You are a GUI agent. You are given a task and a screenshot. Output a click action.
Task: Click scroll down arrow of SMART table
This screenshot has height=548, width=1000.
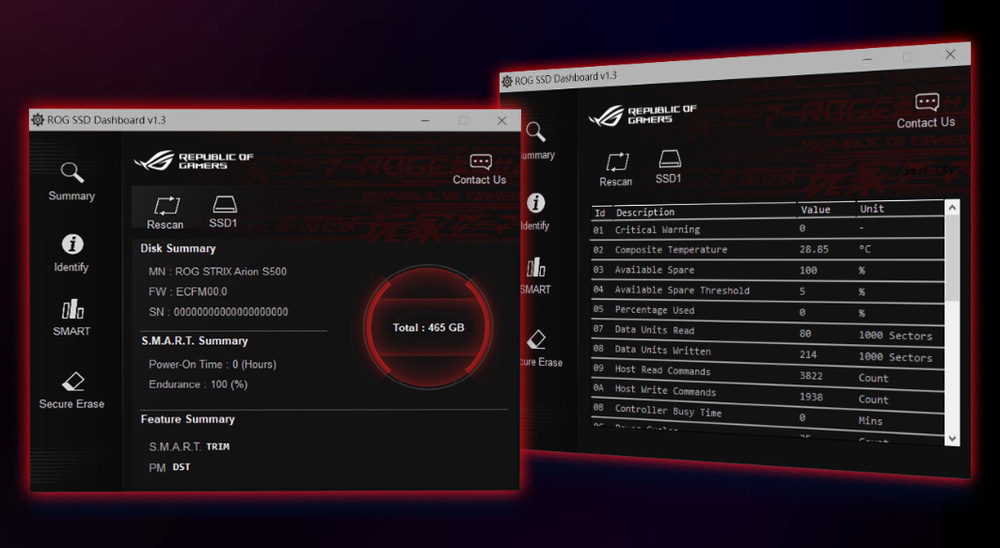tap(952, 438)
